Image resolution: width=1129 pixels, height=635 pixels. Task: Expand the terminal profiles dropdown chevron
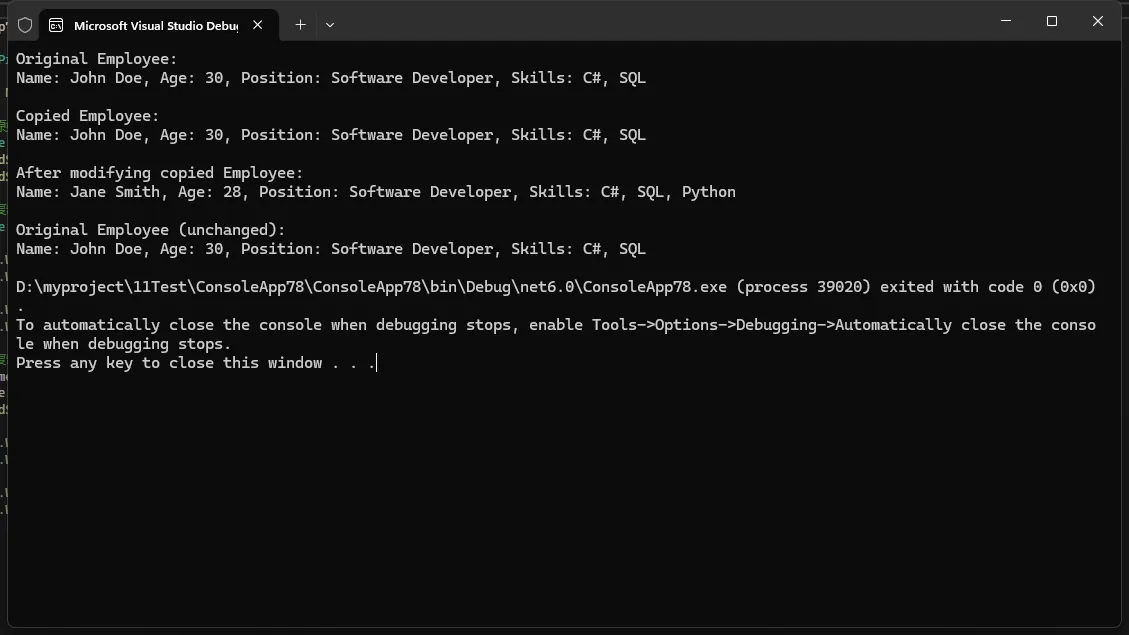(330, 25)
